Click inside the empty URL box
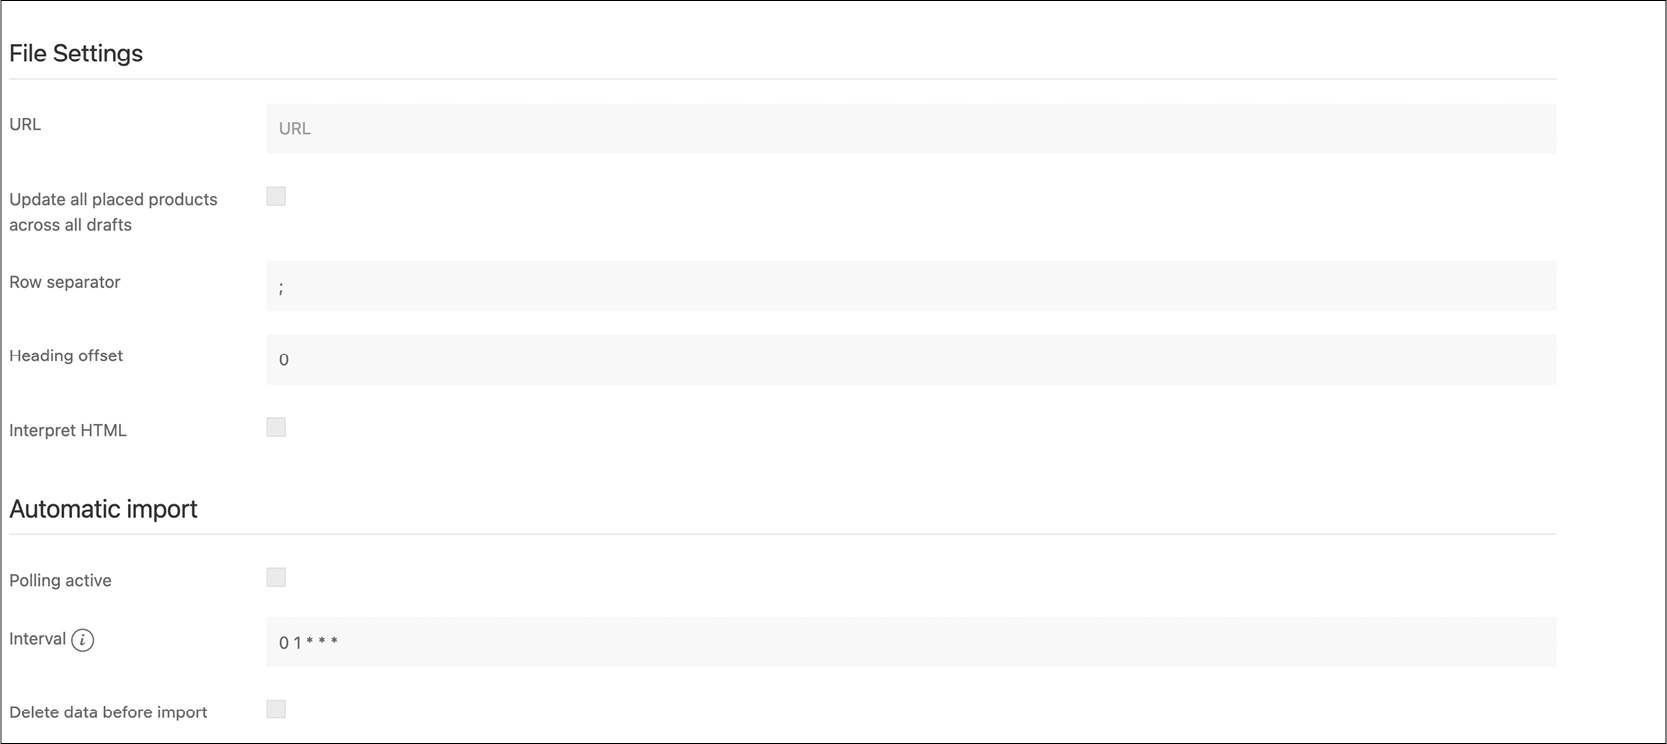Viewport: 1667px width, 744px height. click(x=910, y=128)
